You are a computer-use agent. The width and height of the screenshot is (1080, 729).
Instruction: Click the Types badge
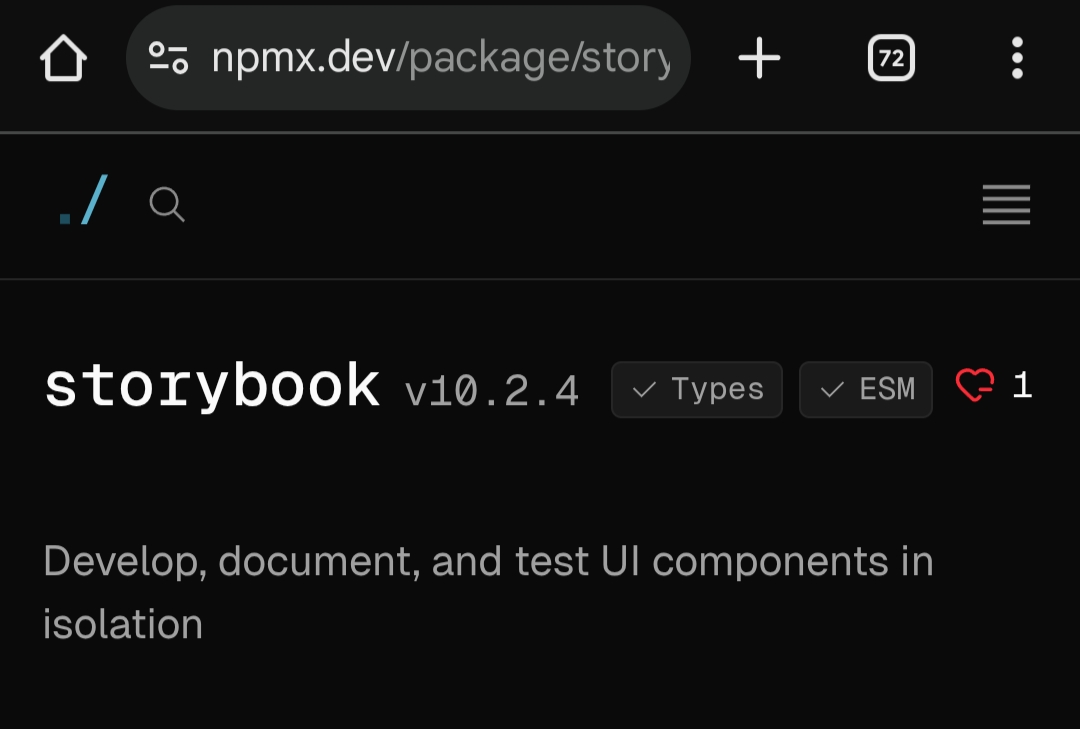pos(697,389)
